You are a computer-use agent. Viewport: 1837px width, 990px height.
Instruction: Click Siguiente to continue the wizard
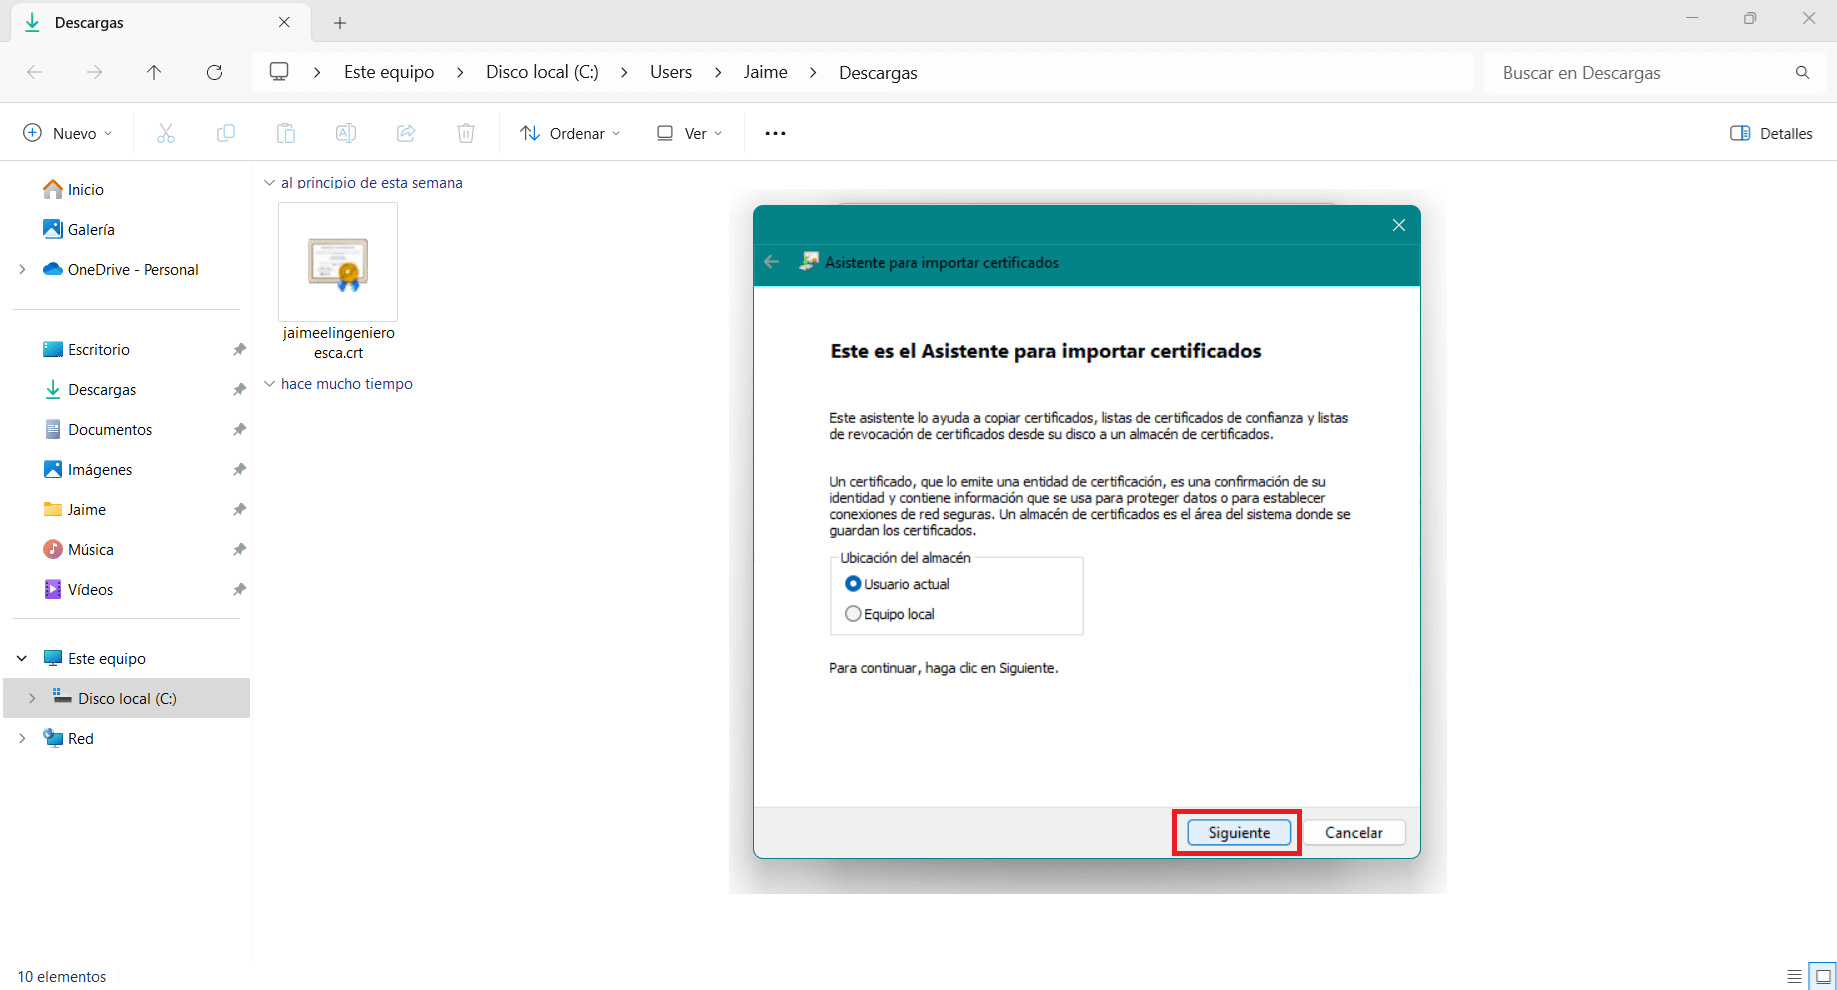coord(1239,833)
